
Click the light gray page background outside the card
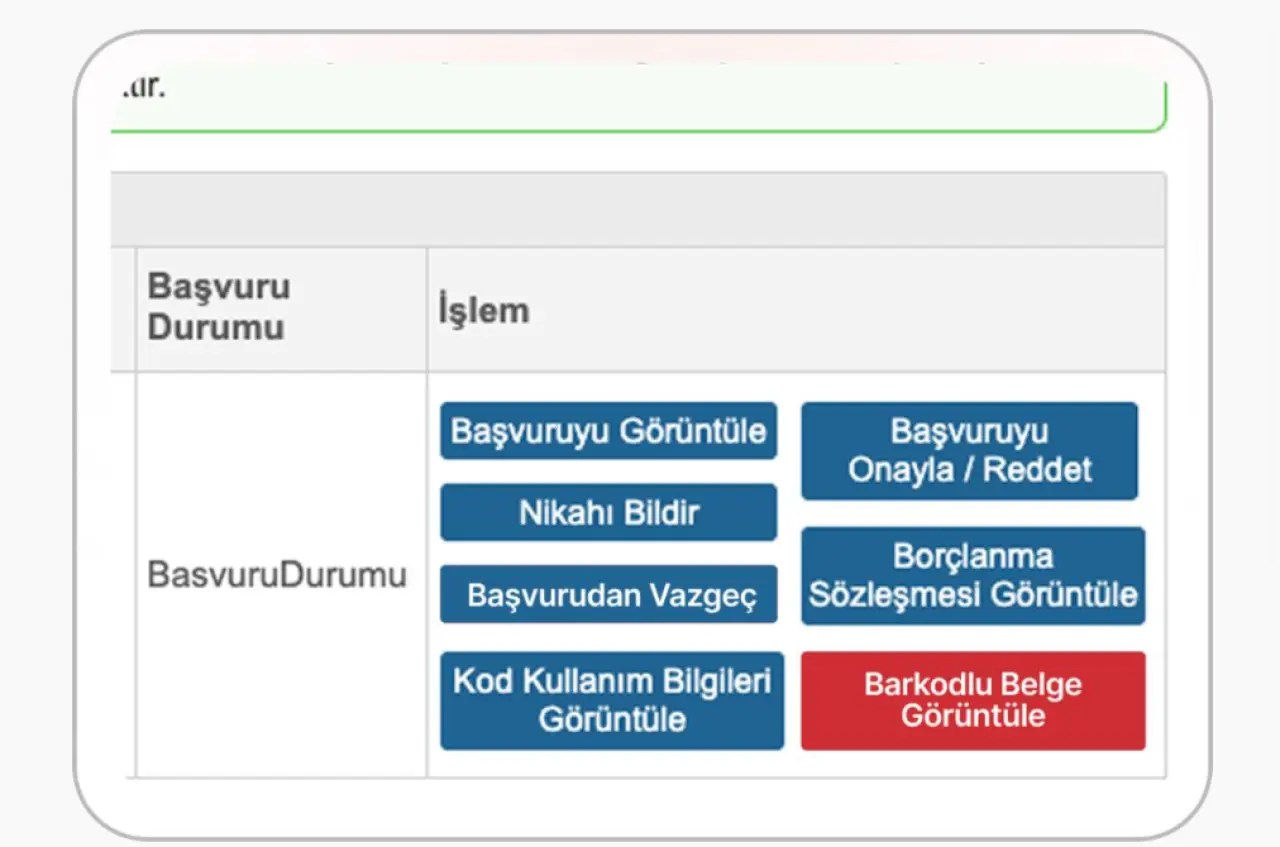(36, 420)
